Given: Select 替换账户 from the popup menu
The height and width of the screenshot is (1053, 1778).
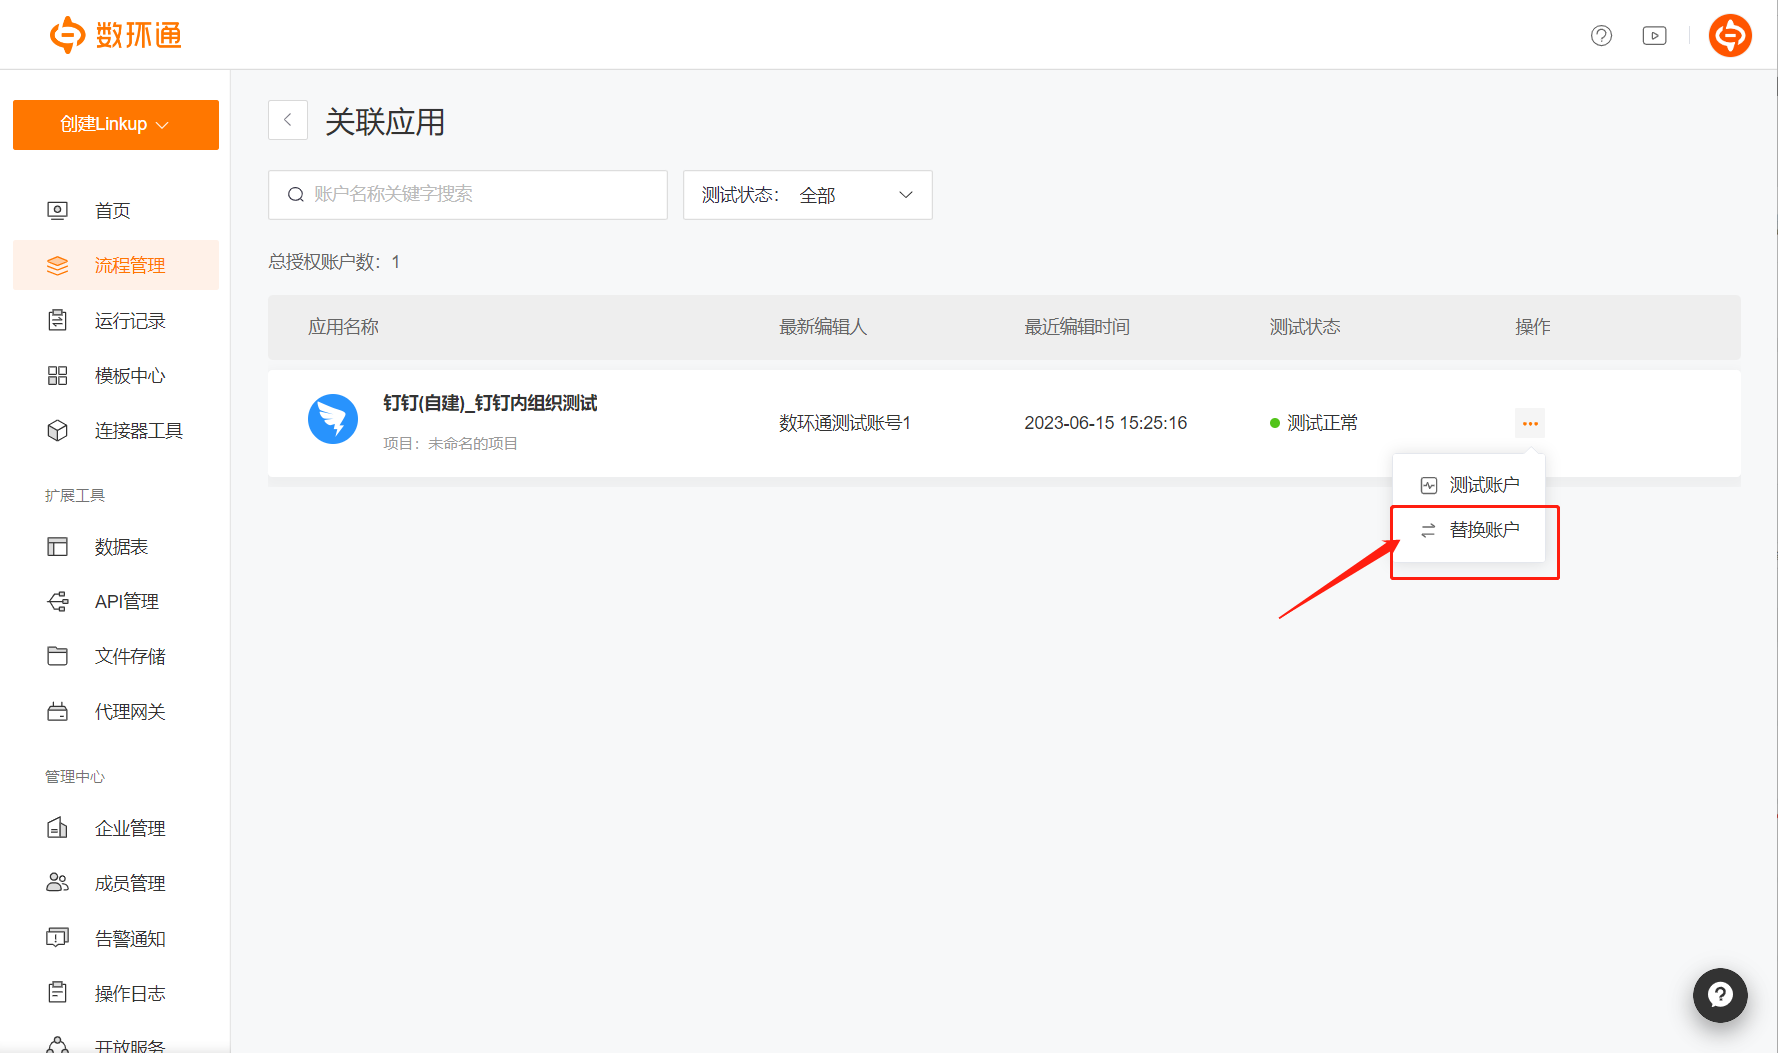Looking at the screenshot, I should pyautogui.click(x=1470, y=530).
